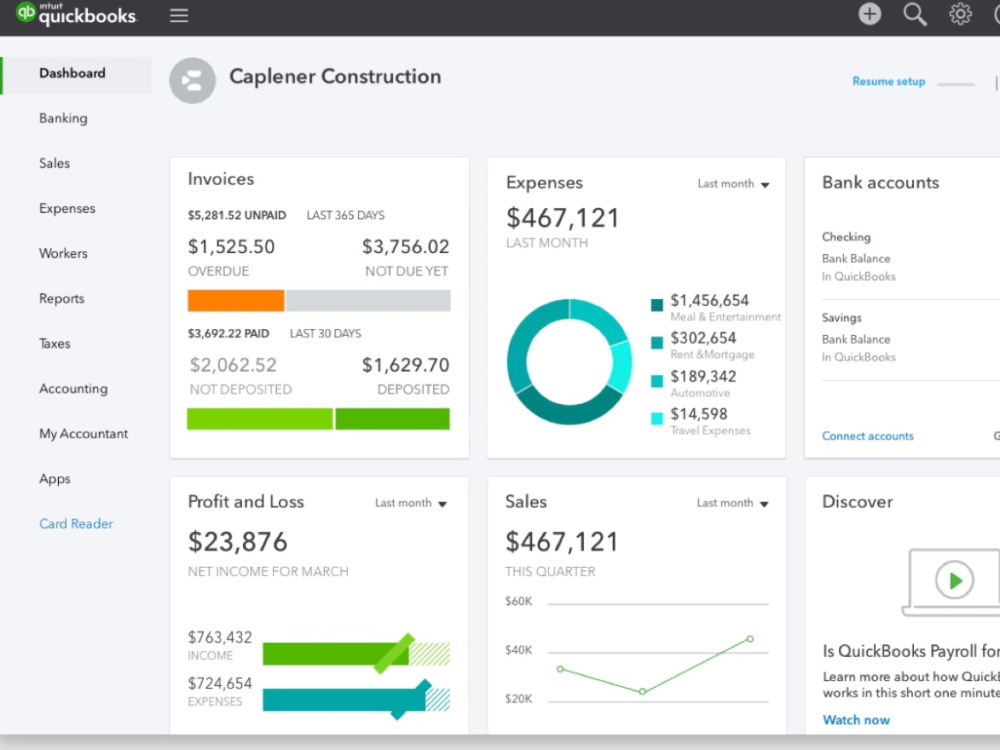Open Profit and Loss Last month dropdown
Image resolution: width=1000 pixels, height=750 pixels.
(411, 503)
